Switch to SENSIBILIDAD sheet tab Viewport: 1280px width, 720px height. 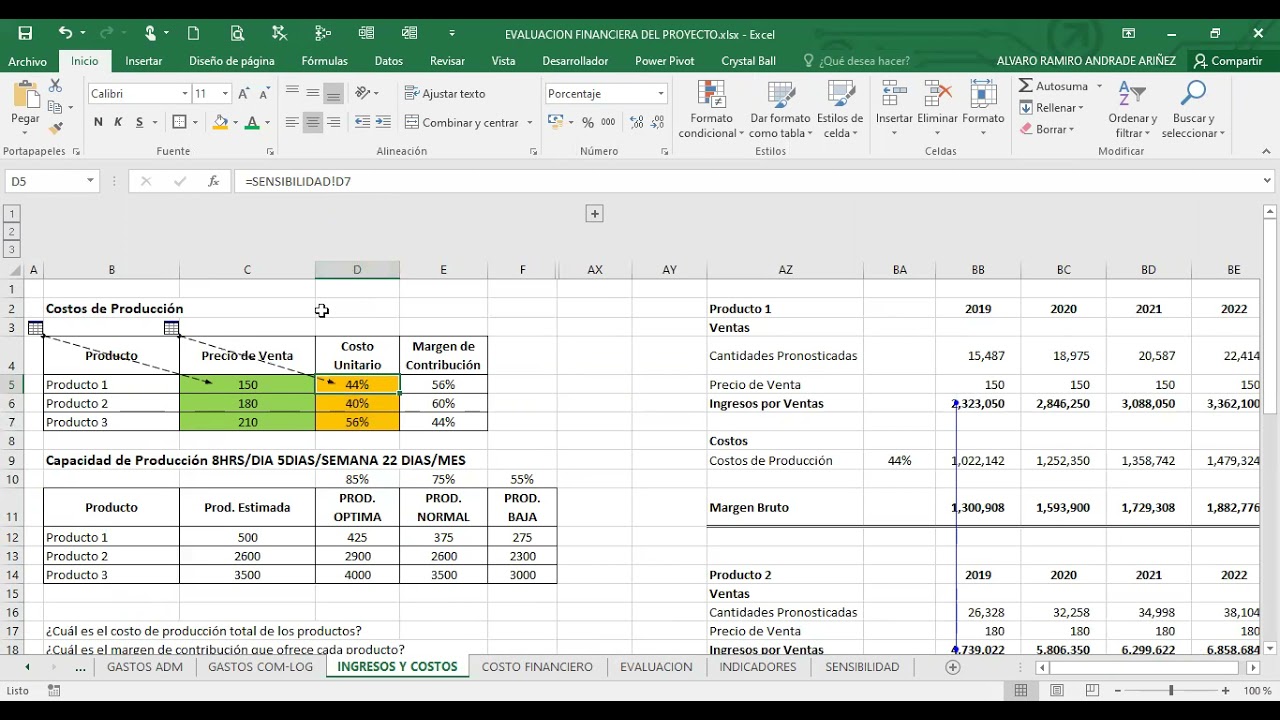(x=862, y=667)
